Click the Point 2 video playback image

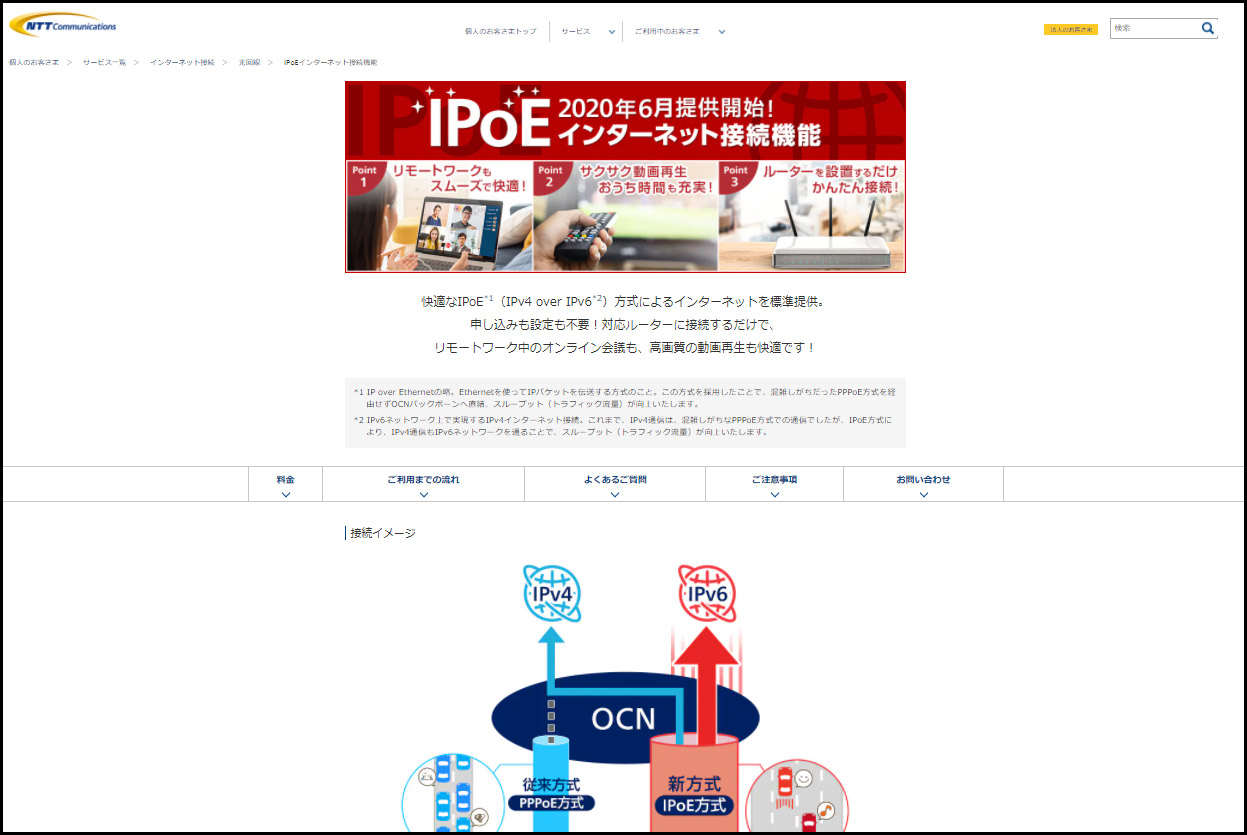point(625,216)
